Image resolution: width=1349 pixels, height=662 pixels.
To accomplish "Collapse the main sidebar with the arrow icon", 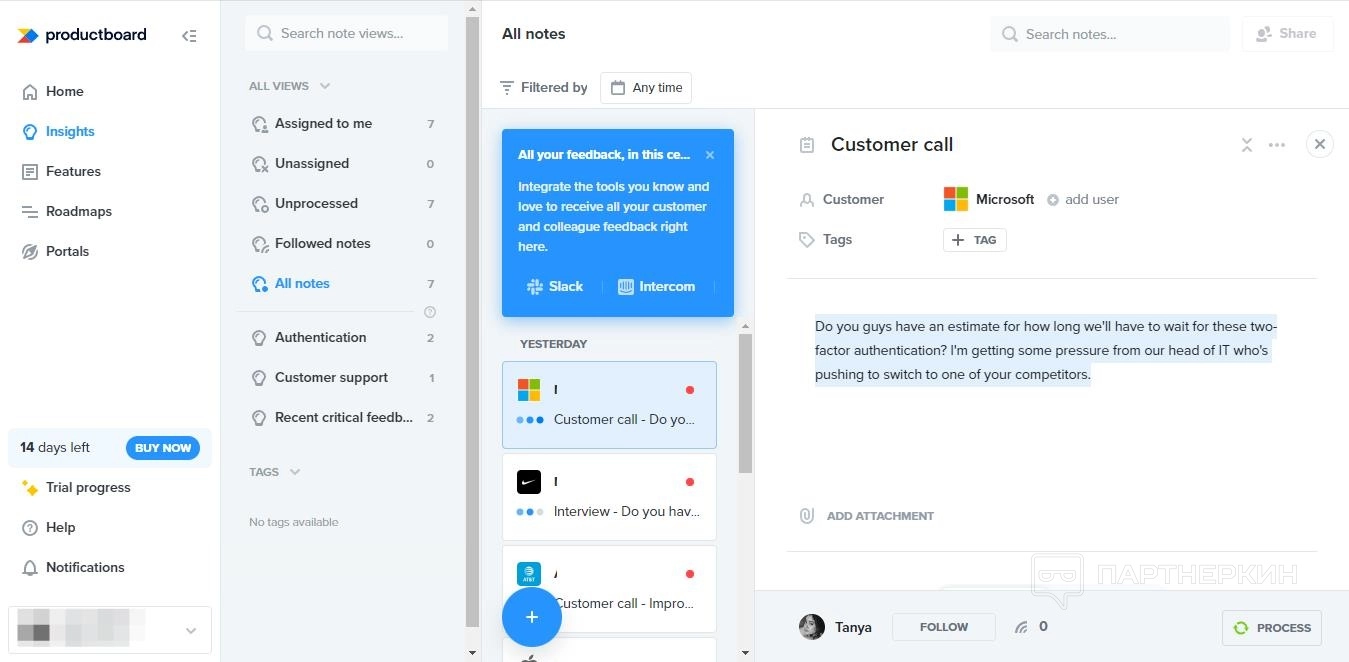I will pyautogui.click(x=189, y=36).
